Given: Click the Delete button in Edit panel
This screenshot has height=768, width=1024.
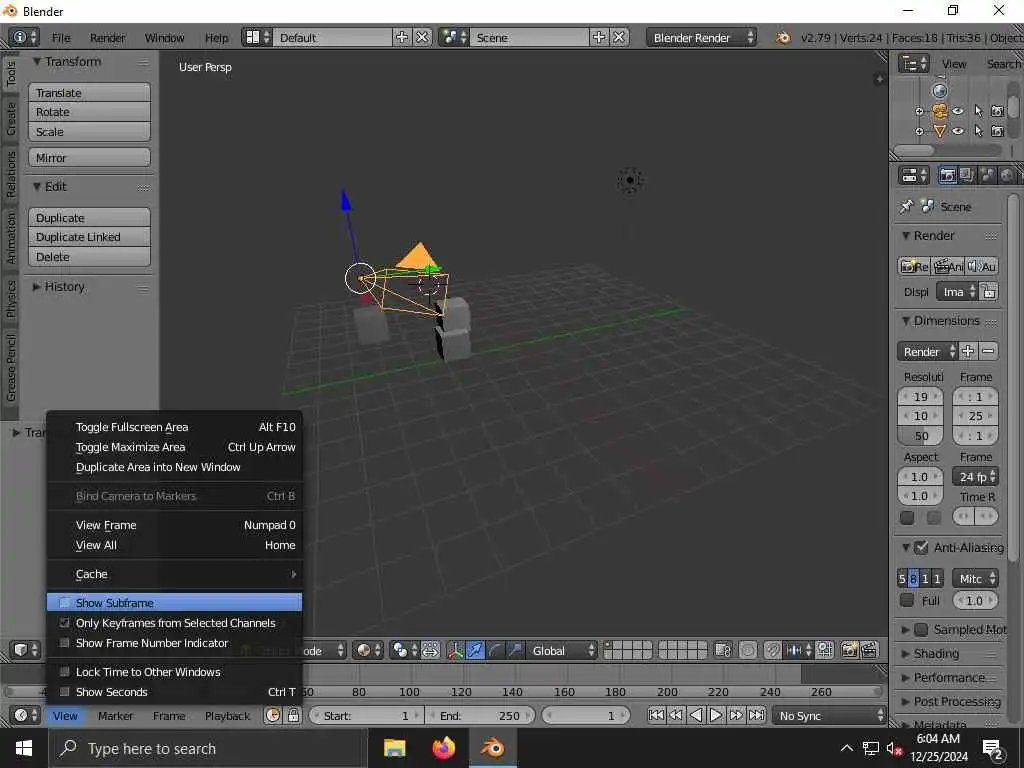Looking at the screenshot, I should click(x=89, y=257).
